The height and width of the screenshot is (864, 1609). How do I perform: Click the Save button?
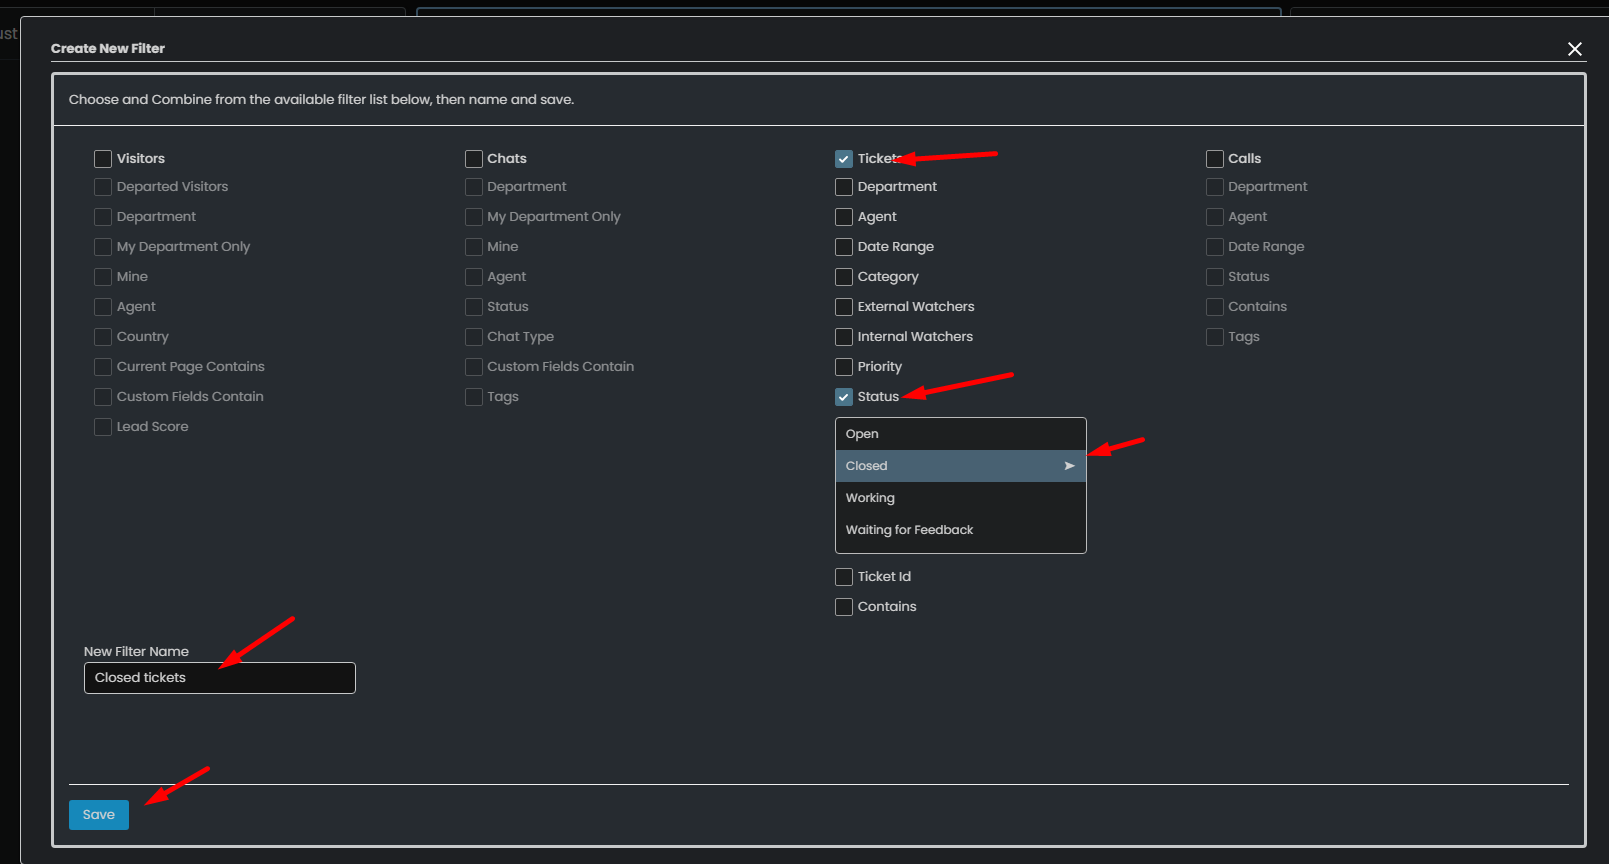click(x=99, y=815)
